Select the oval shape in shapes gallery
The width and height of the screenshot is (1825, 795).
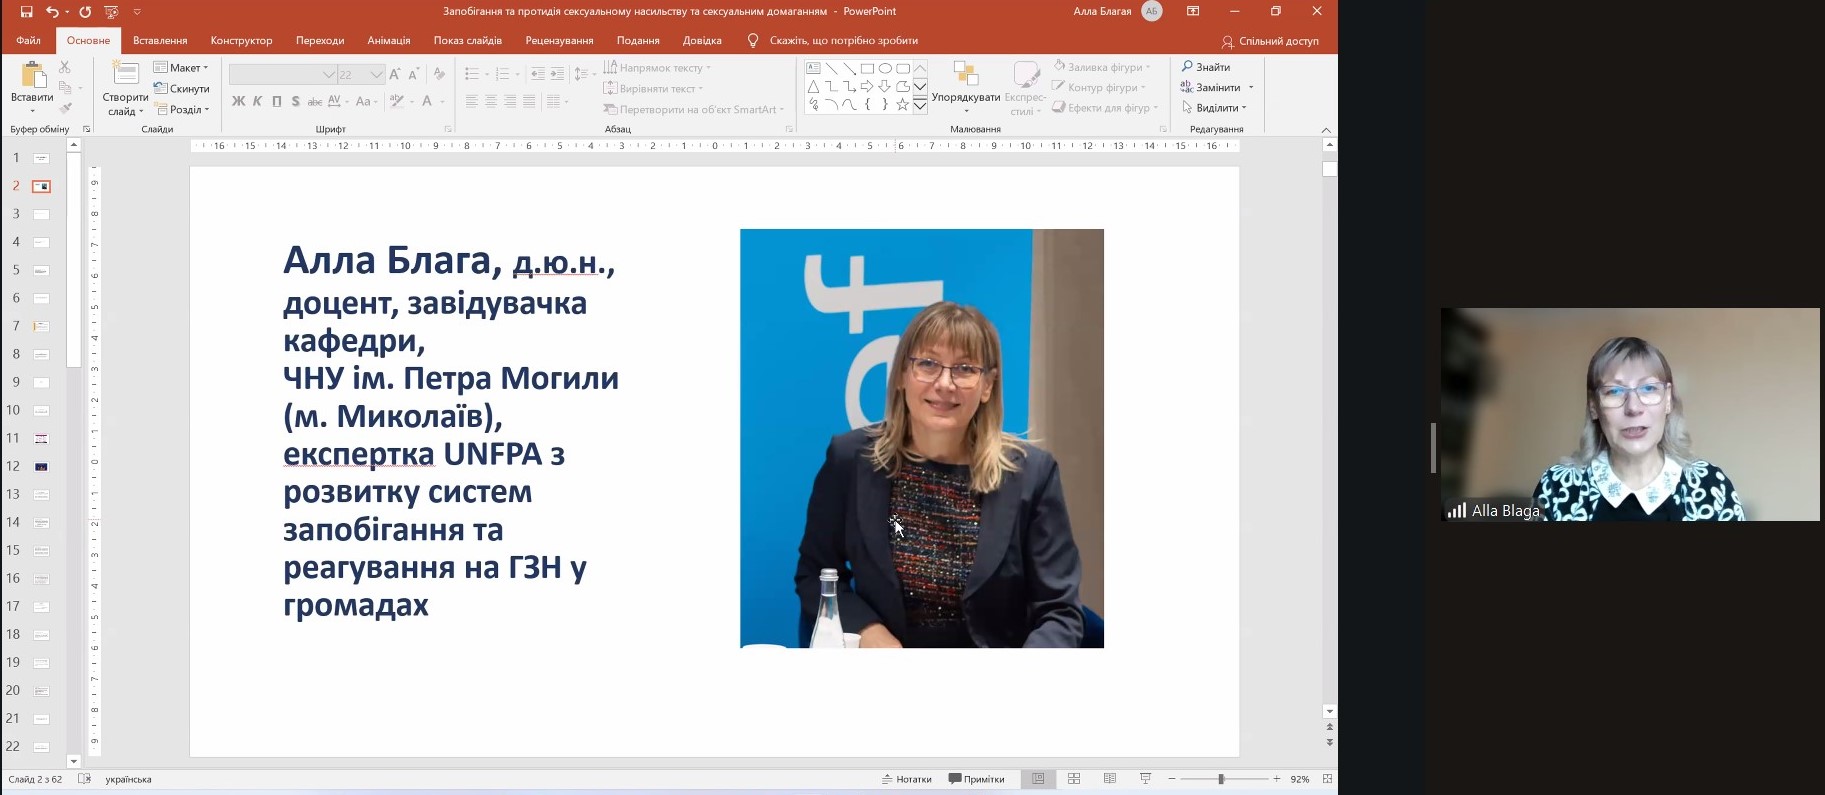[x=885, y=69]
